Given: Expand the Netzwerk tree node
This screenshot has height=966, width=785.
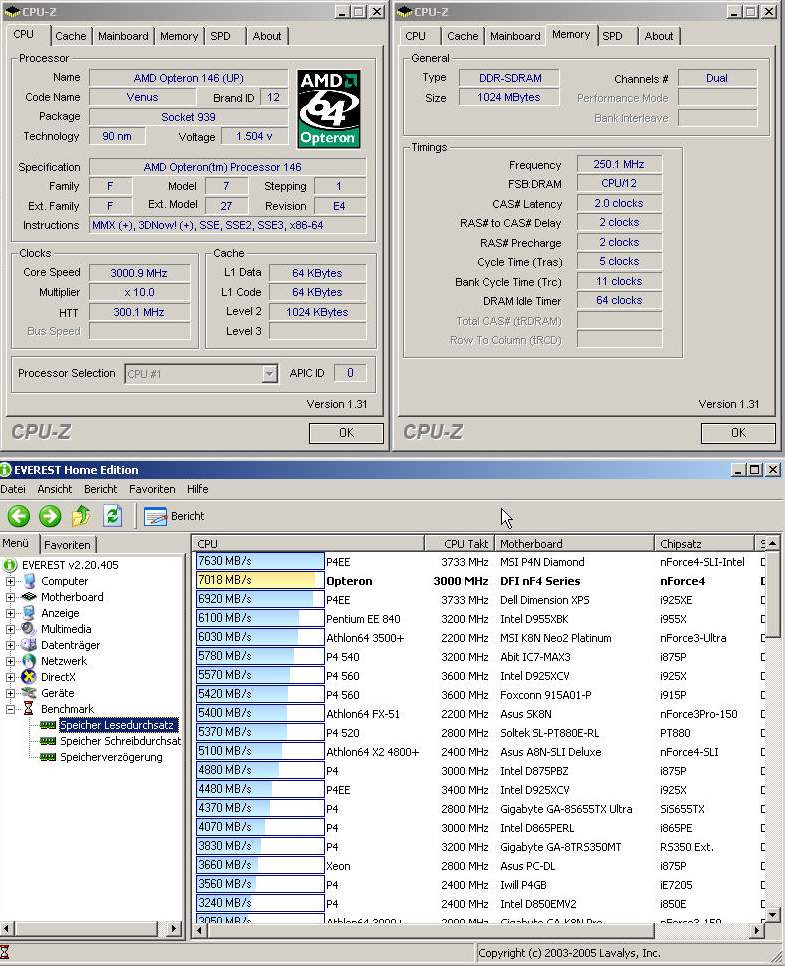Looking at the screenshot, I should point(10,661).
